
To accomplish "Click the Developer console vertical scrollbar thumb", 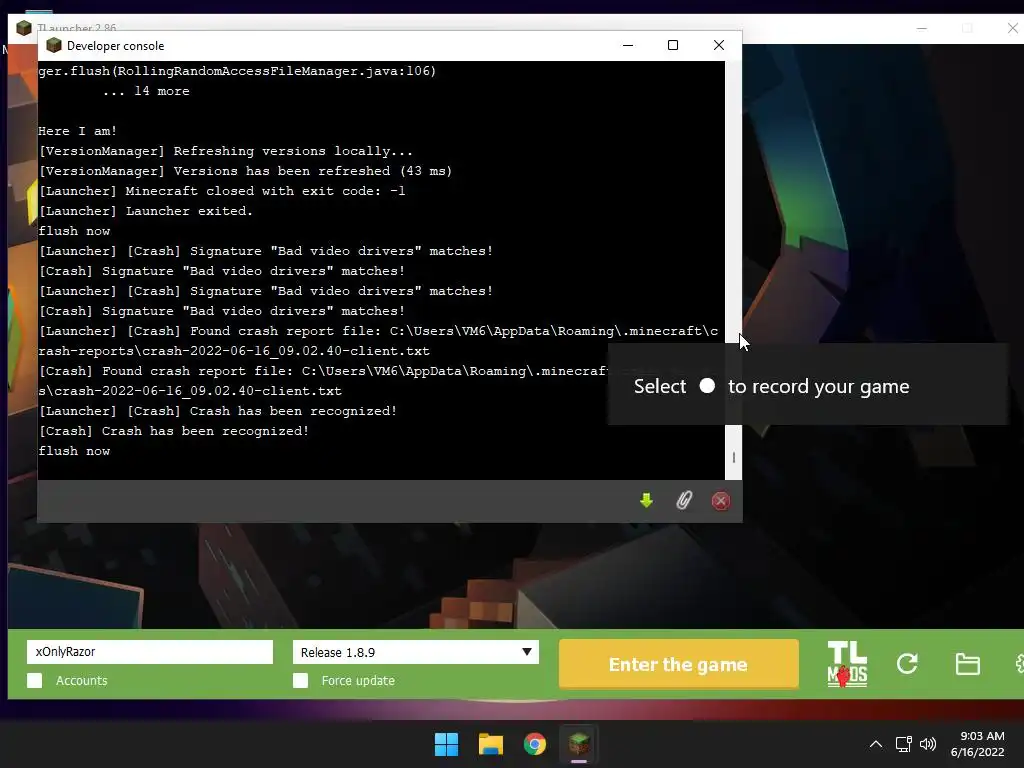I will (x=733, y=457).
